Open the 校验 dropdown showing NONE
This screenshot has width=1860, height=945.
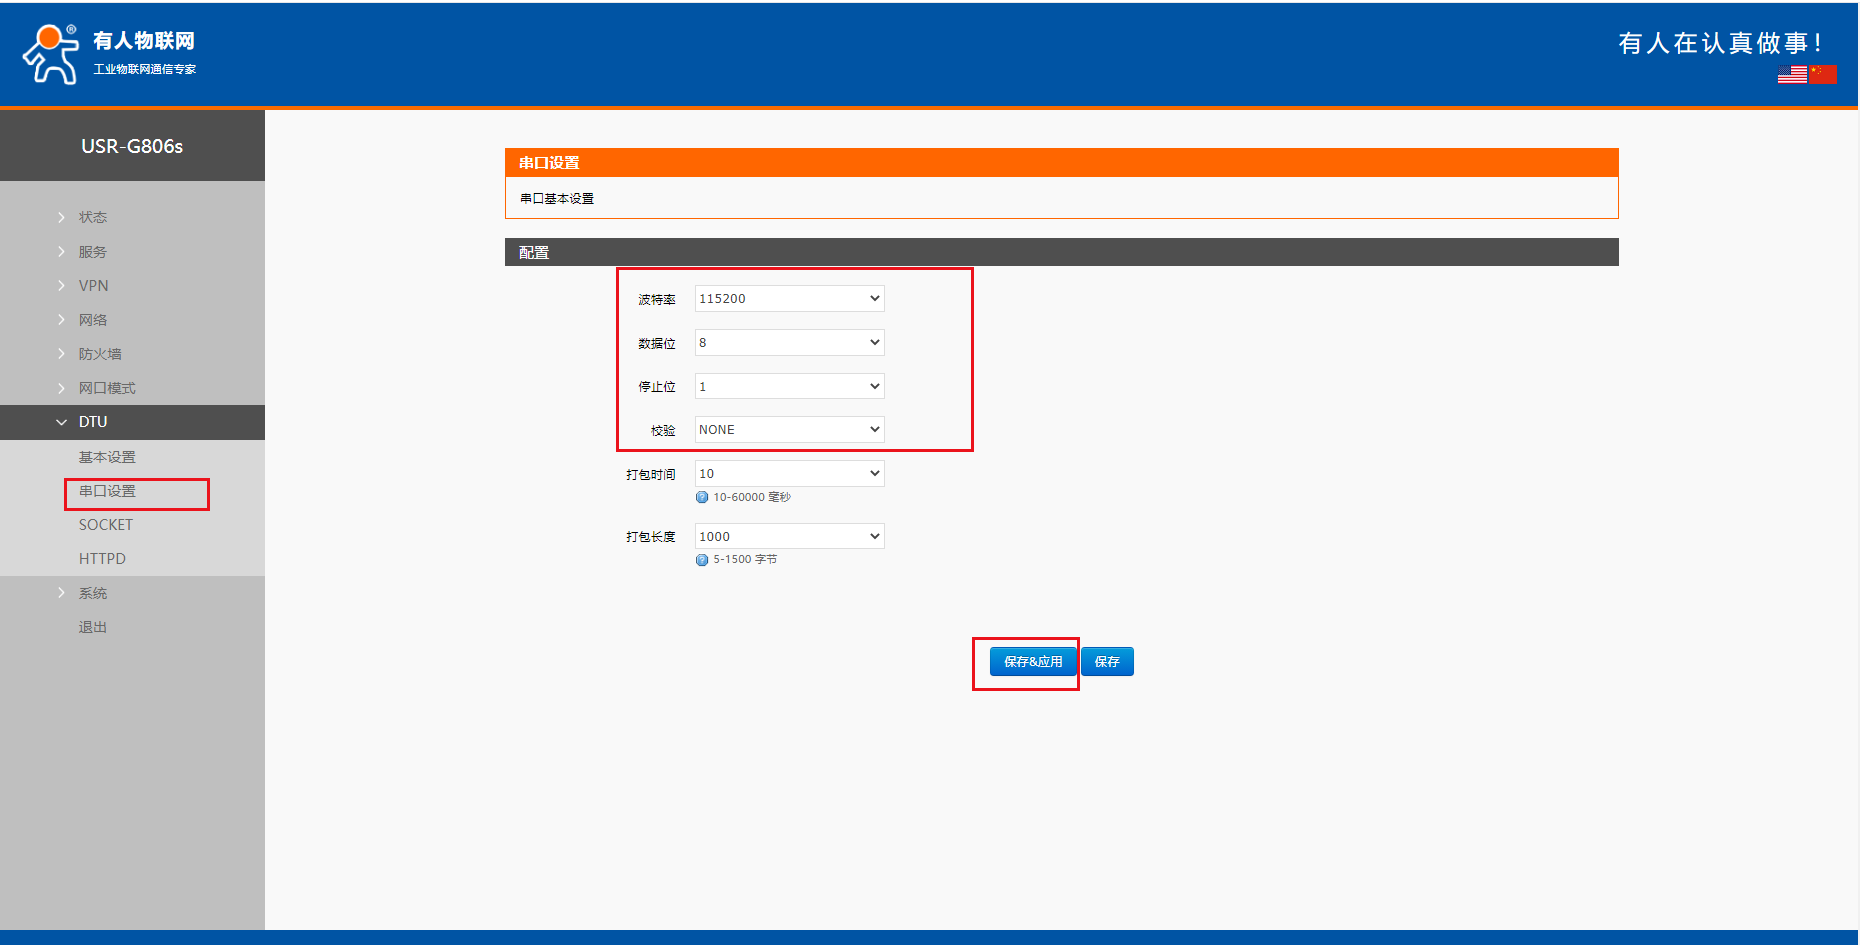[x=789, y=430]
